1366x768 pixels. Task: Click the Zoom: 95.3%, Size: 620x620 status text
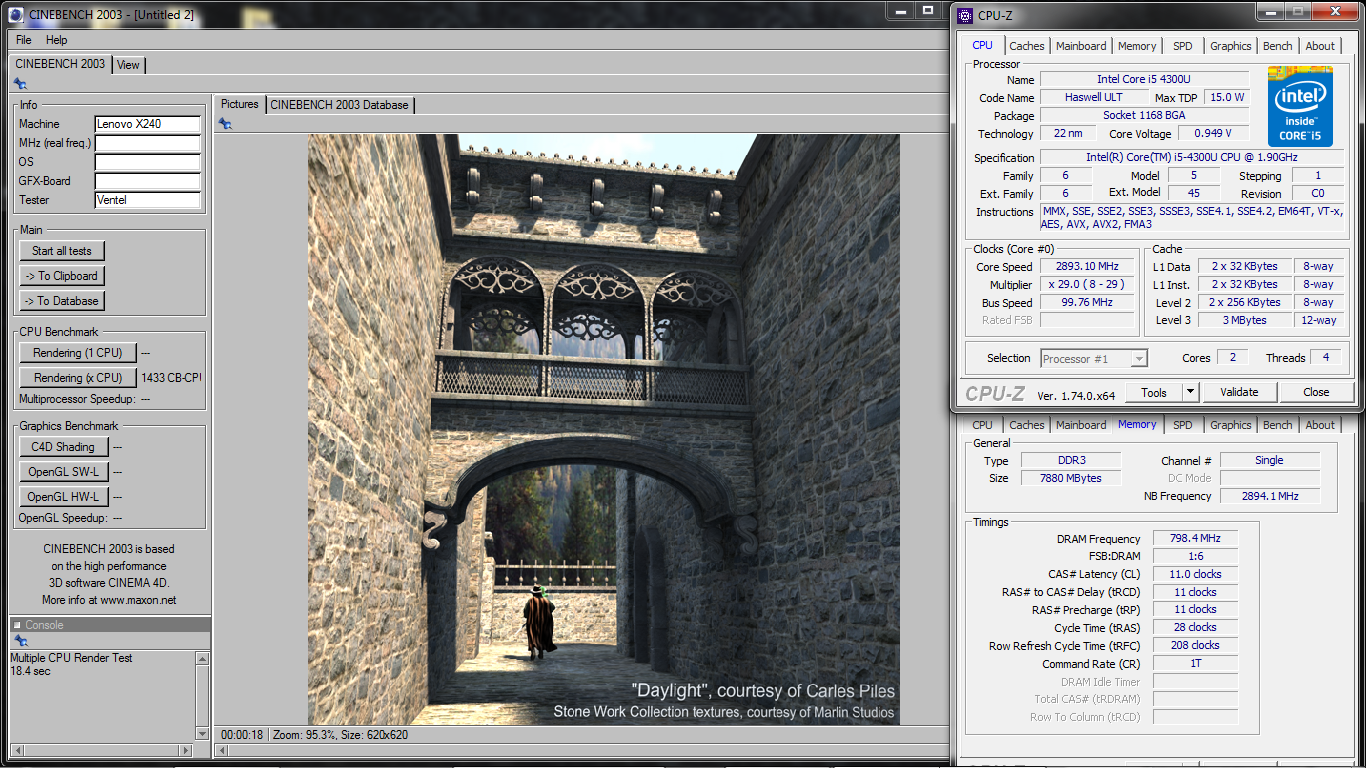[x=340, y=735]
